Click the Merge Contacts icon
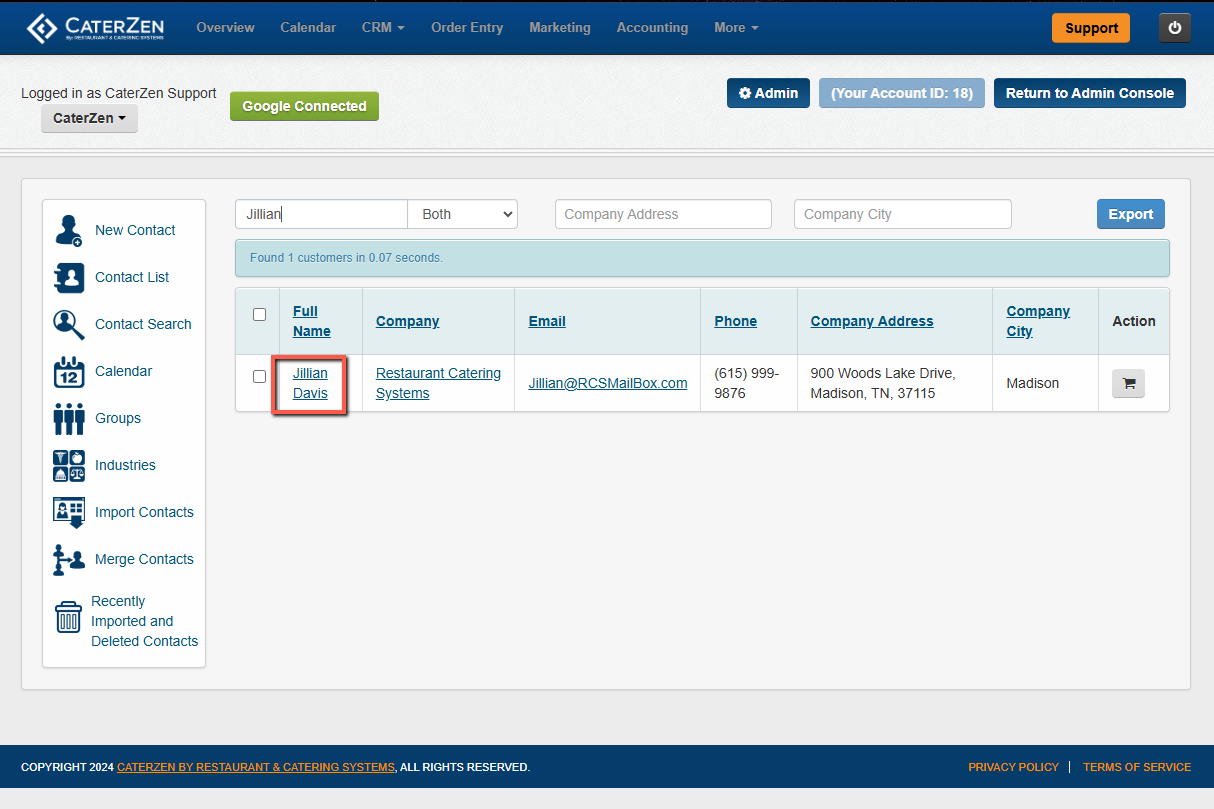The width and height of the screenshot is (1214, 809). pos(69,559)
